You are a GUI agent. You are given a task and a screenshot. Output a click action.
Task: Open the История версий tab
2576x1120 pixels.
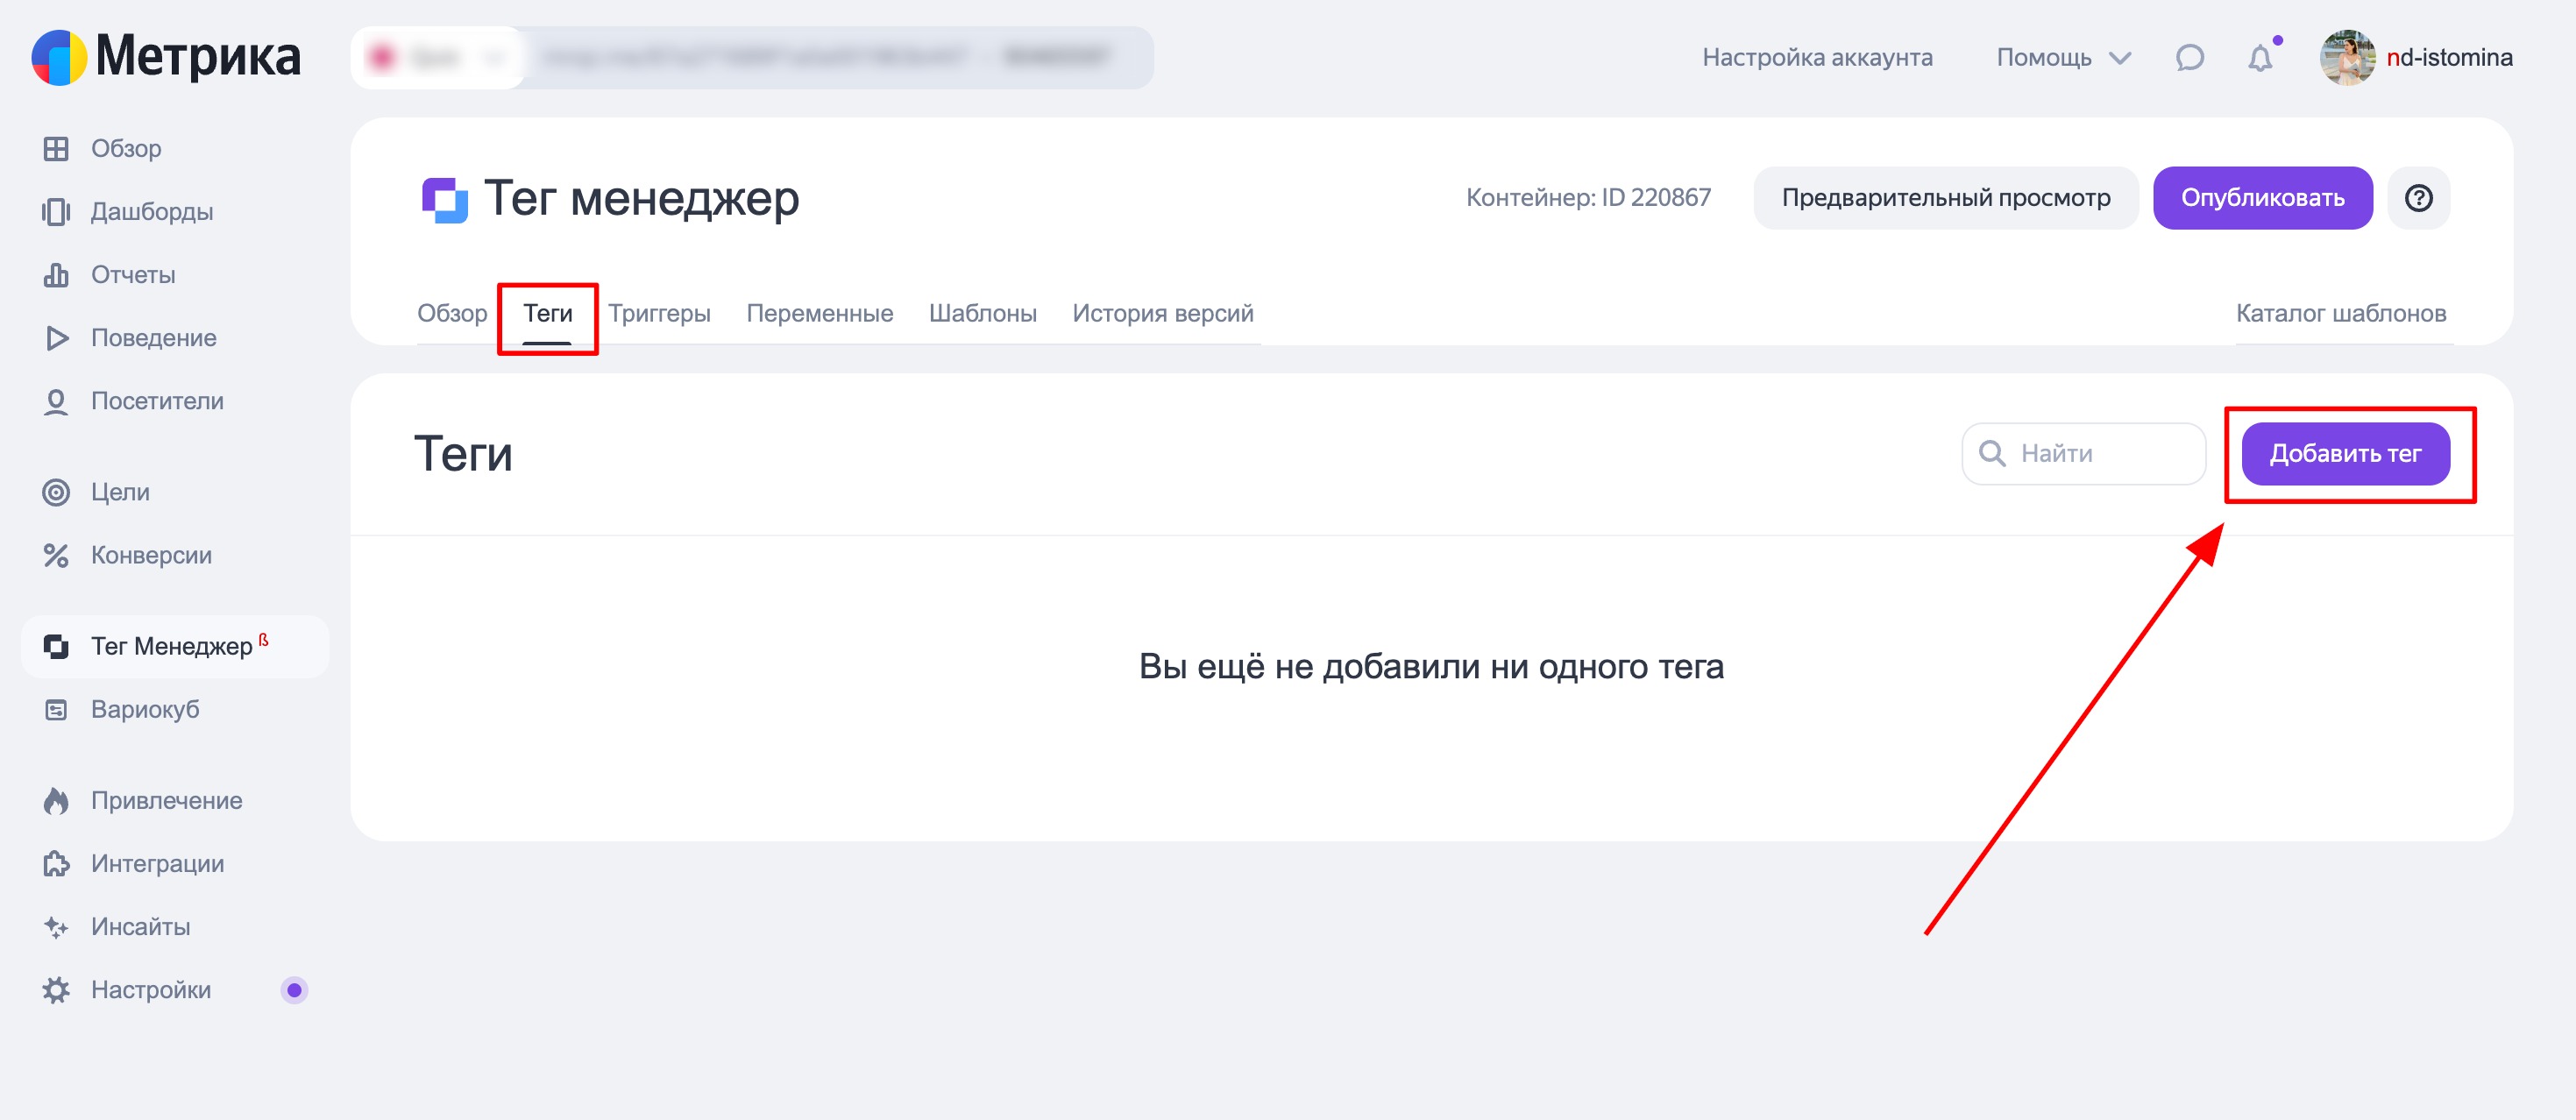pyautogui.click(x=1162, y=313)
